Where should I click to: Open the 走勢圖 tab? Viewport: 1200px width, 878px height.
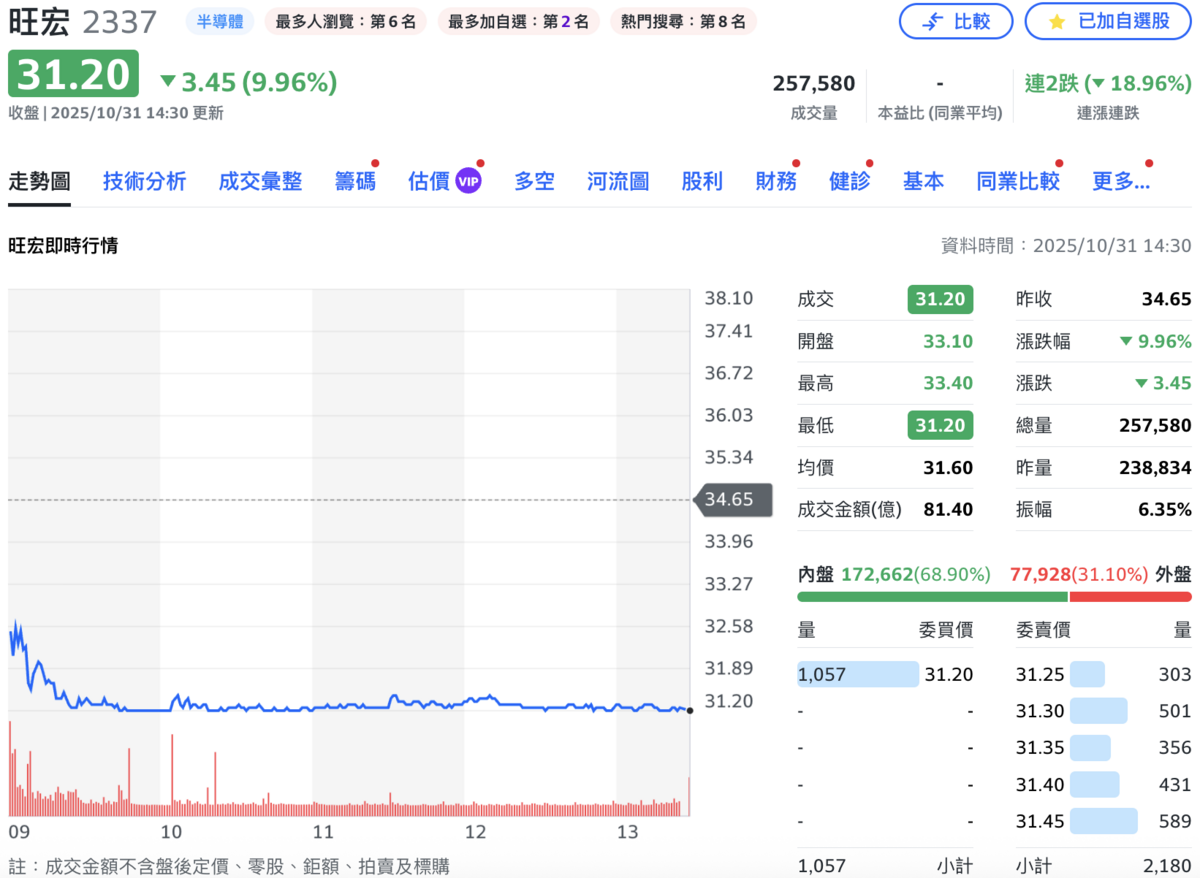39,181
